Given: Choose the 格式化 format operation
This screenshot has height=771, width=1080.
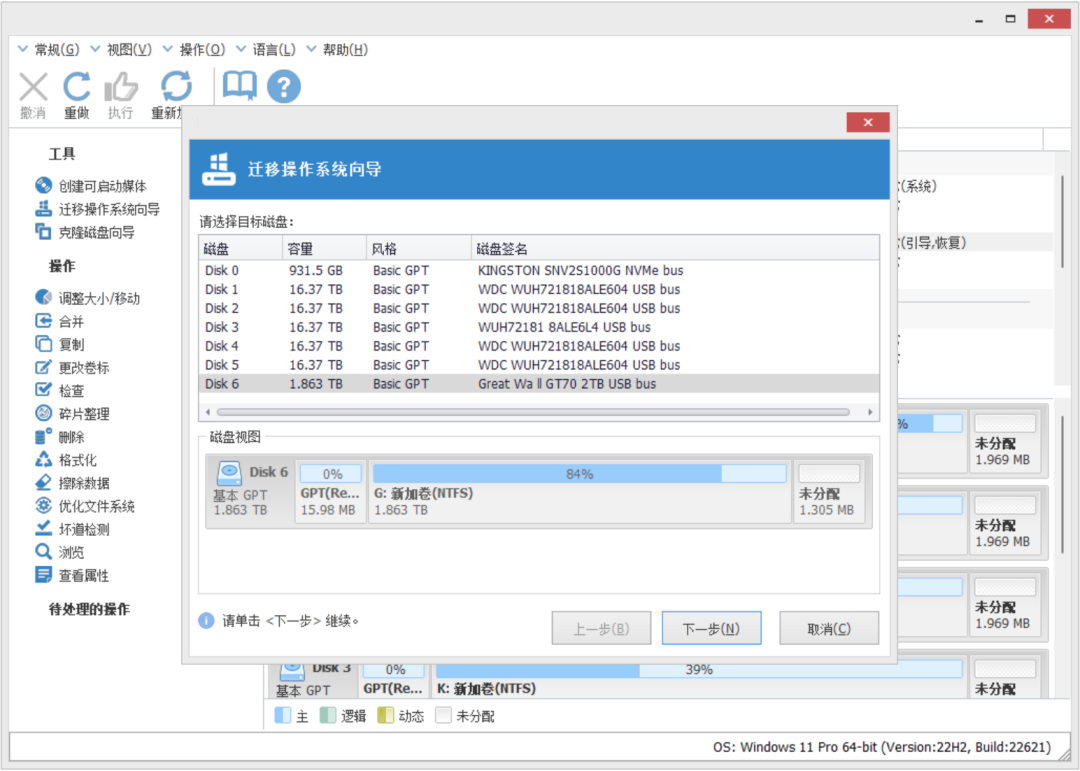Looking at the screenshot, I should tap(65, 460).
